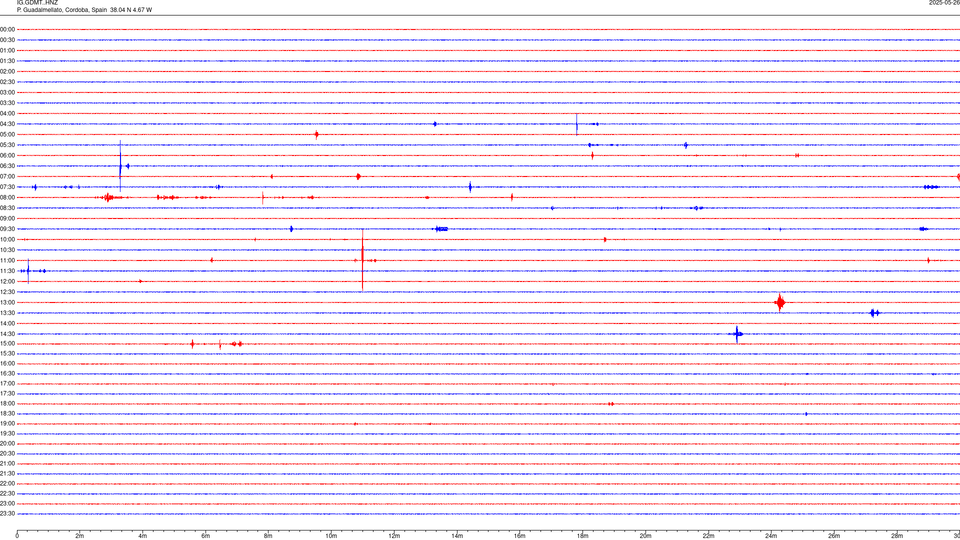Viewport: 960px width, 540px height.
Task: Select the 08:30 trace time label
Action: [7, 208]
